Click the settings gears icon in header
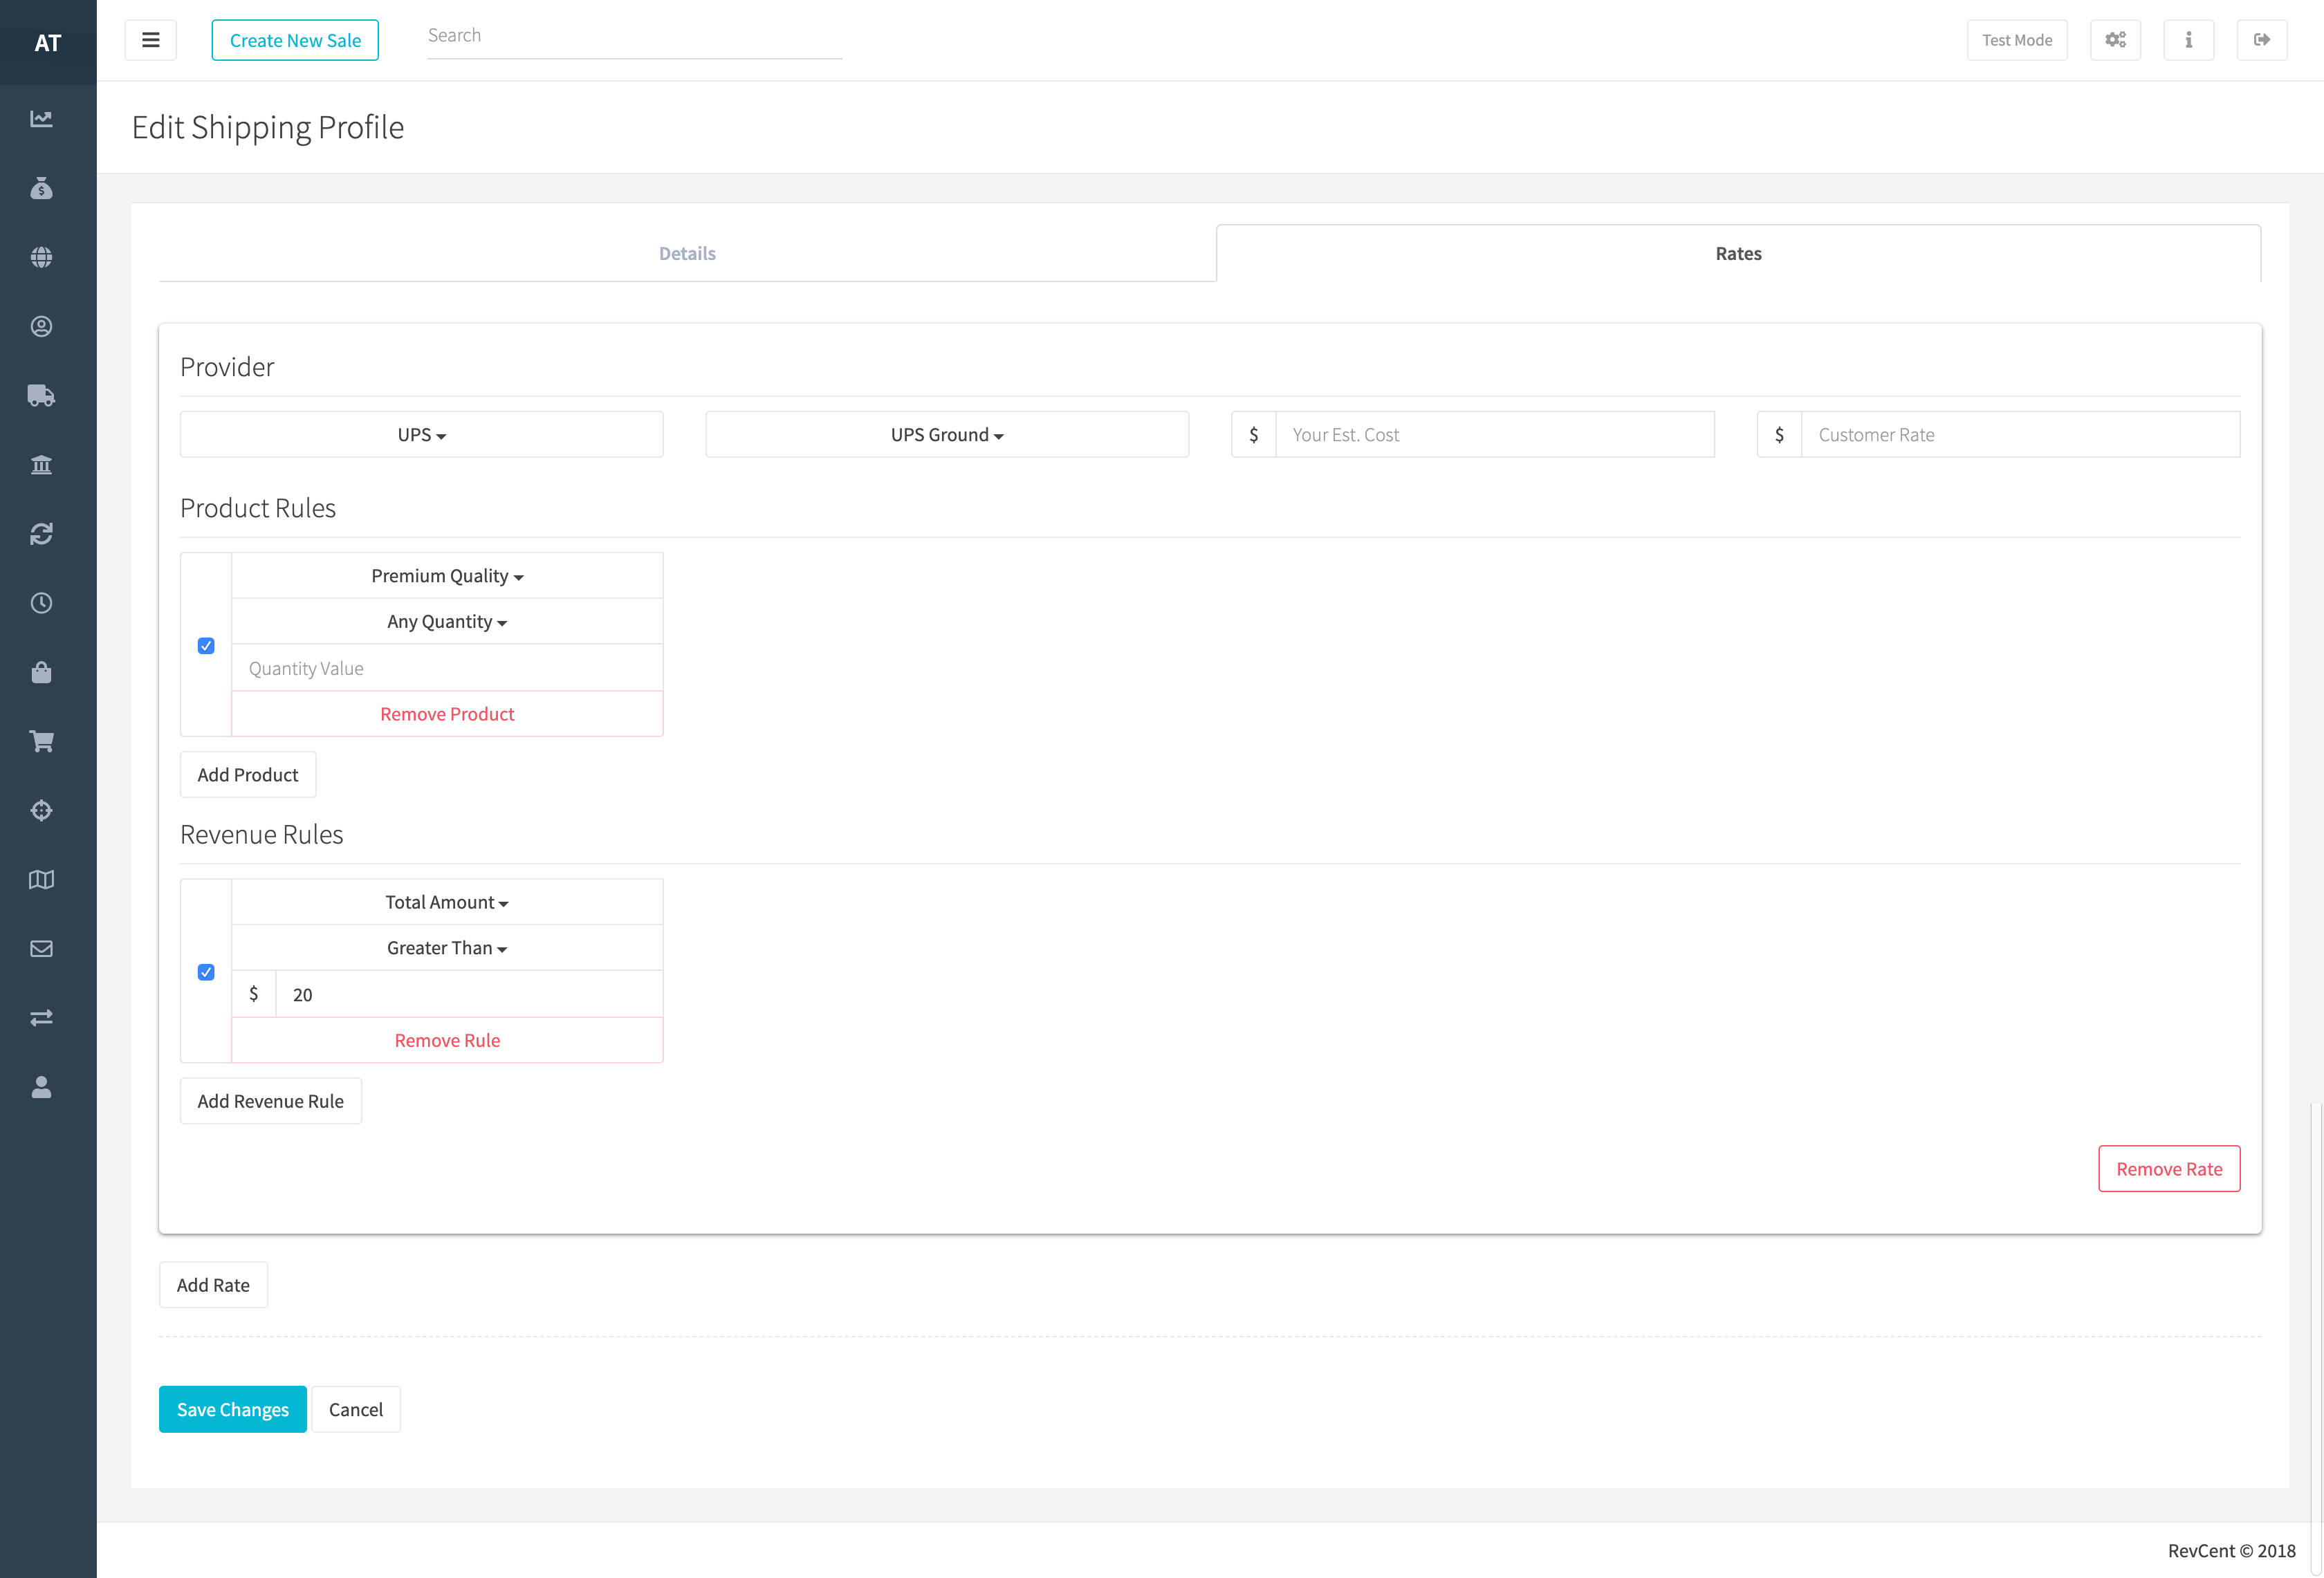Viewport: 2324px width, 1578px height. click(x=2115, y=40)
